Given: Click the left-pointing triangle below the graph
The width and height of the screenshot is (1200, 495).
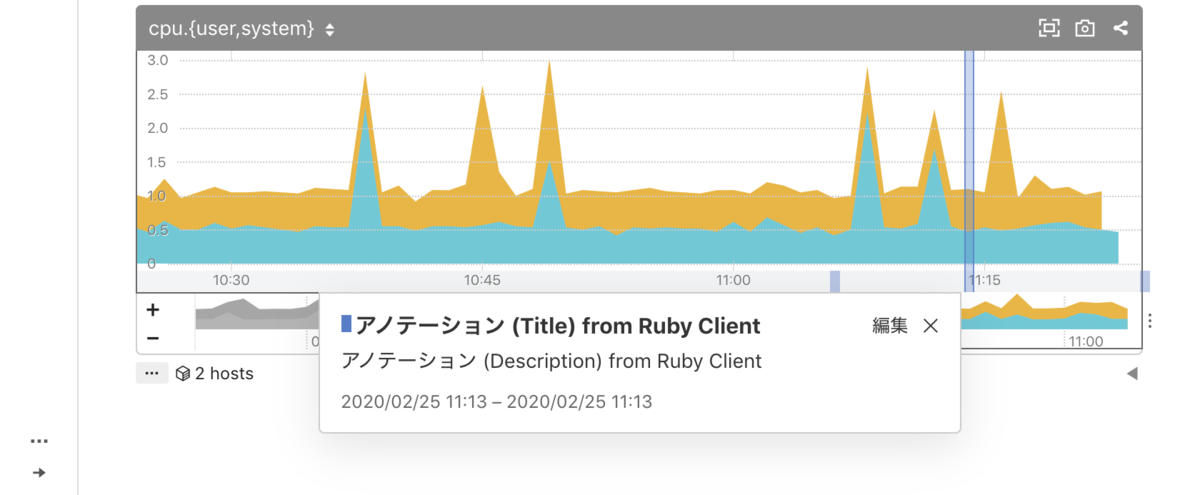Looking at the screenshot, I should tap(1132, 374).
